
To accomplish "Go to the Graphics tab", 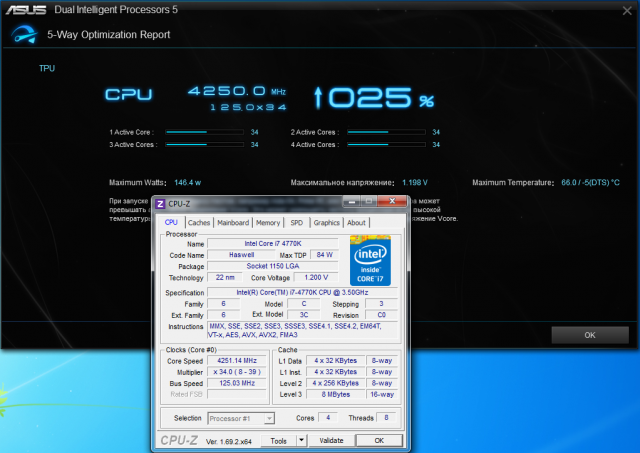I will [x=327, y=223].
